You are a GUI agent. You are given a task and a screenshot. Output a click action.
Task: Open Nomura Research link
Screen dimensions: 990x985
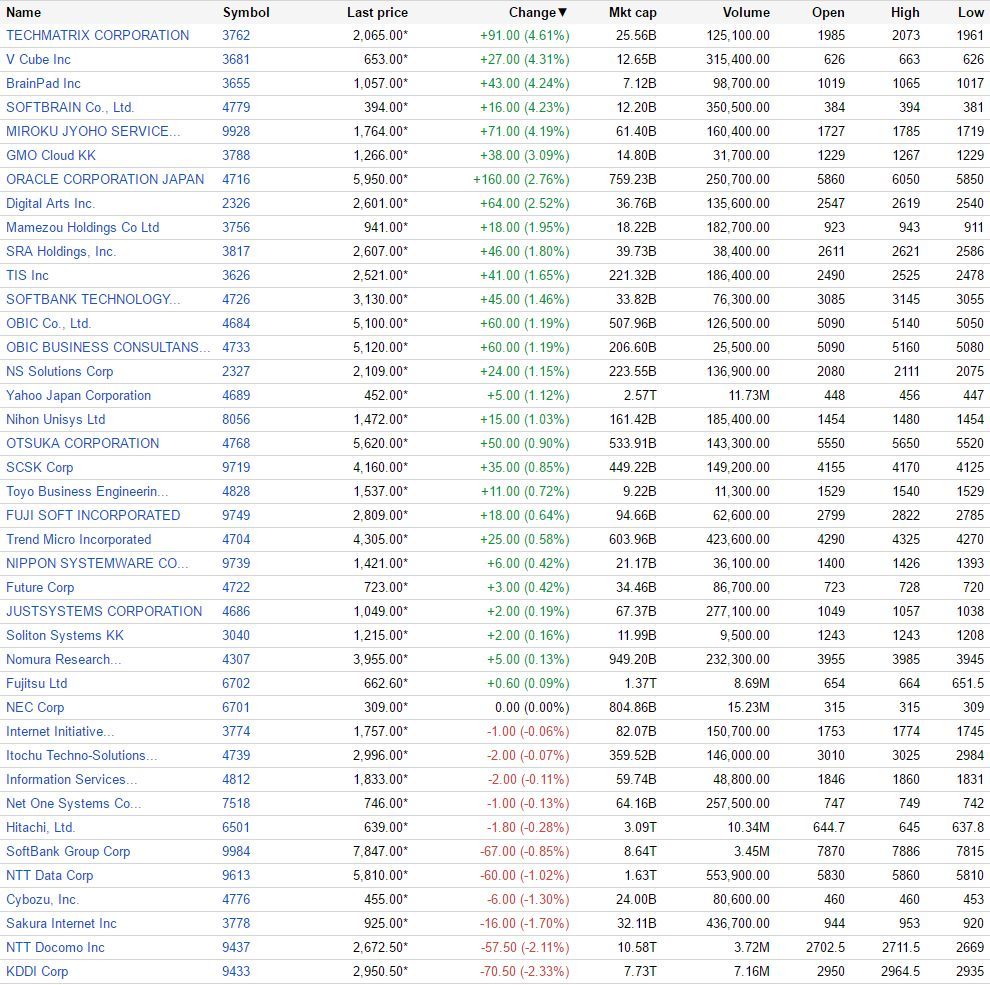(x=63, y=659)
